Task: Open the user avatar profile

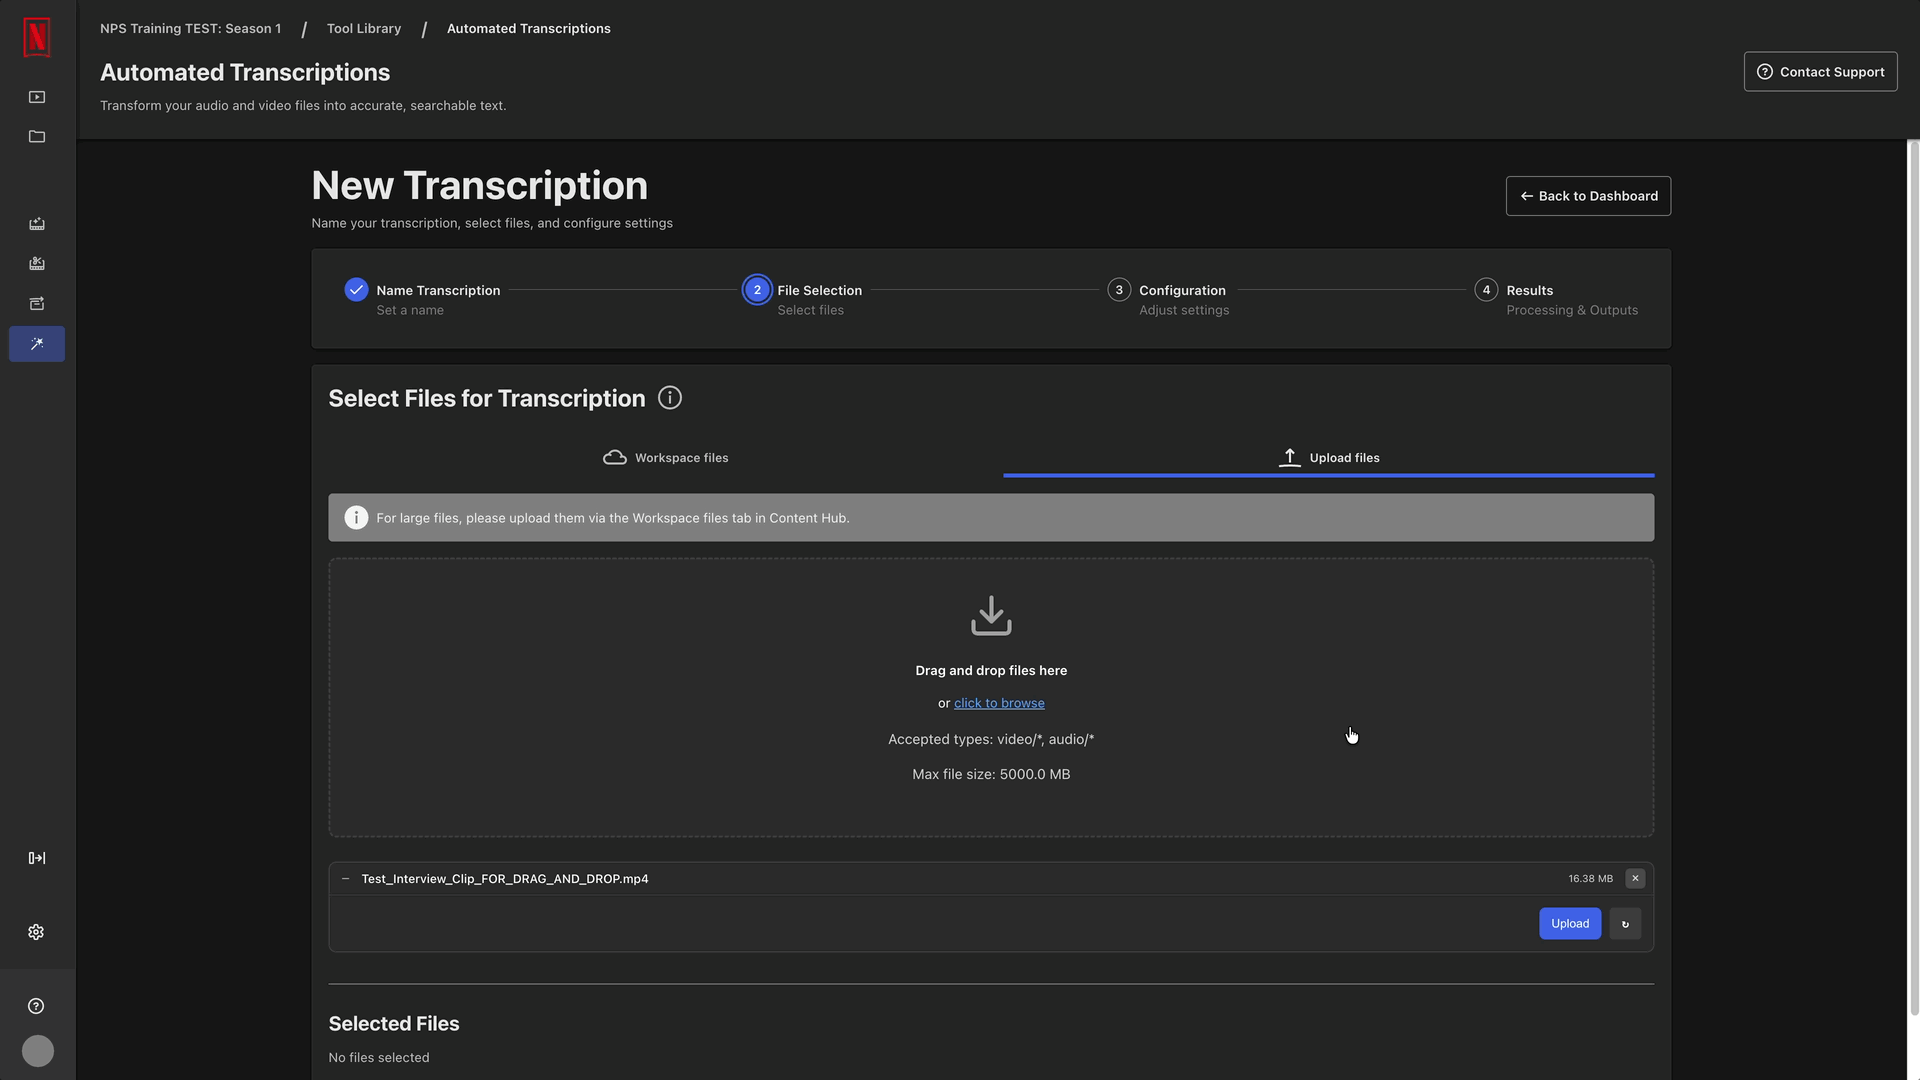Action: [38, 1051]
